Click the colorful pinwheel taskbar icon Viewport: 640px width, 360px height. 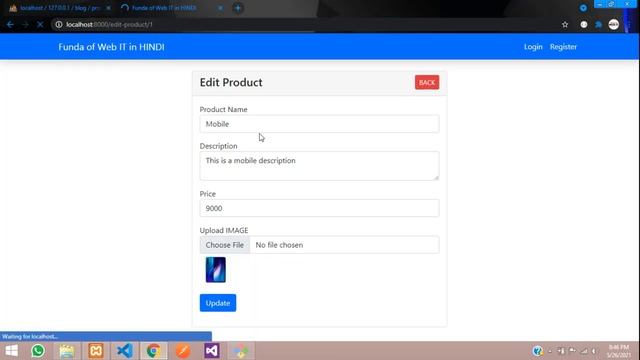[241, 351]
